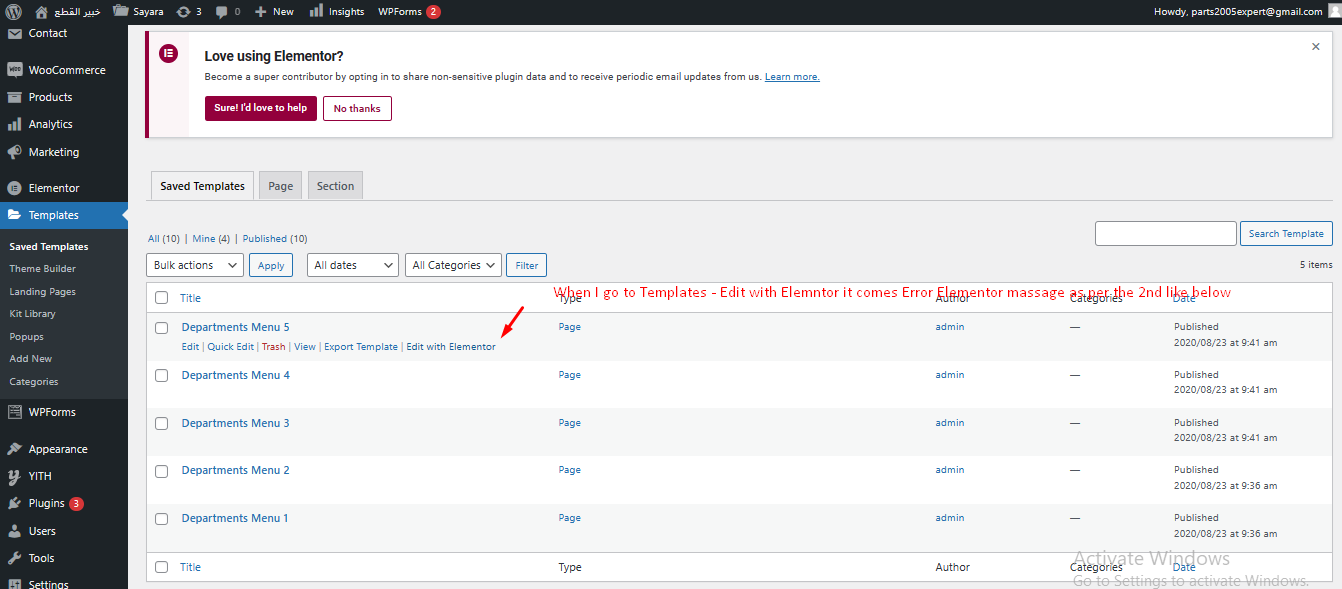Open the Insights bar-chart icon
This screenshot has height=589, width=1342.
click(x=316, y=12)
